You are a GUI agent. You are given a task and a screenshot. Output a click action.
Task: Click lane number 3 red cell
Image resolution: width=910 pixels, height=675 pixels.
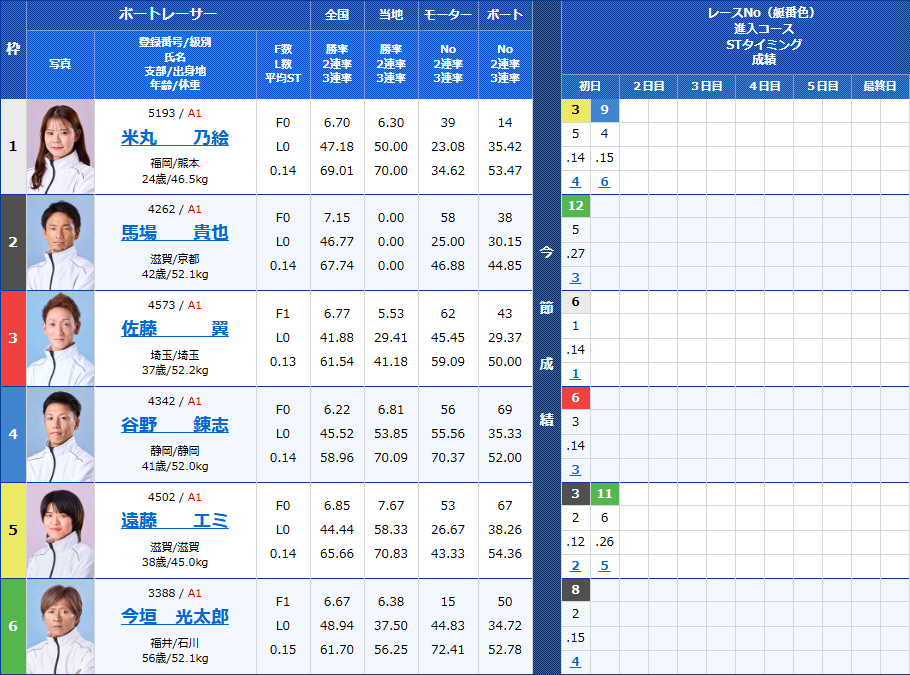[x=13, y=338]
